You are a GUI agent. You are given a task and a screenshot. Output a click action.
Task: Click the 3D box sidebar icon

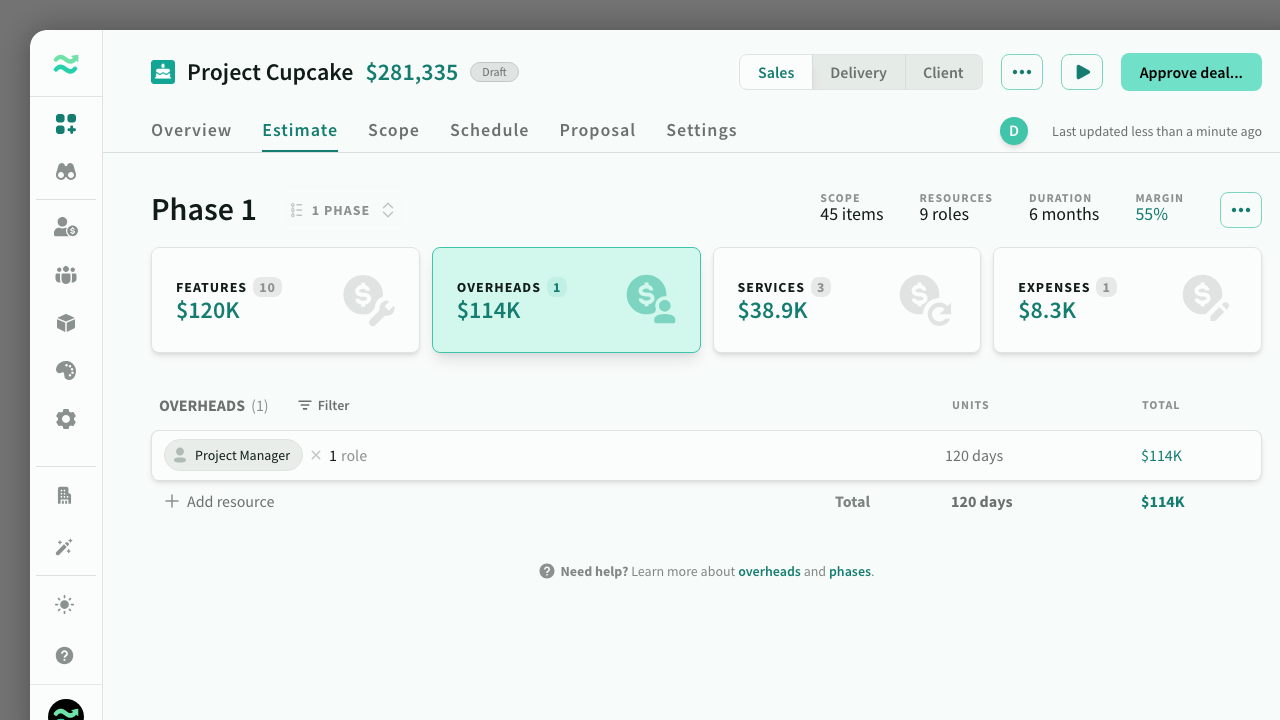click(66, 323)
